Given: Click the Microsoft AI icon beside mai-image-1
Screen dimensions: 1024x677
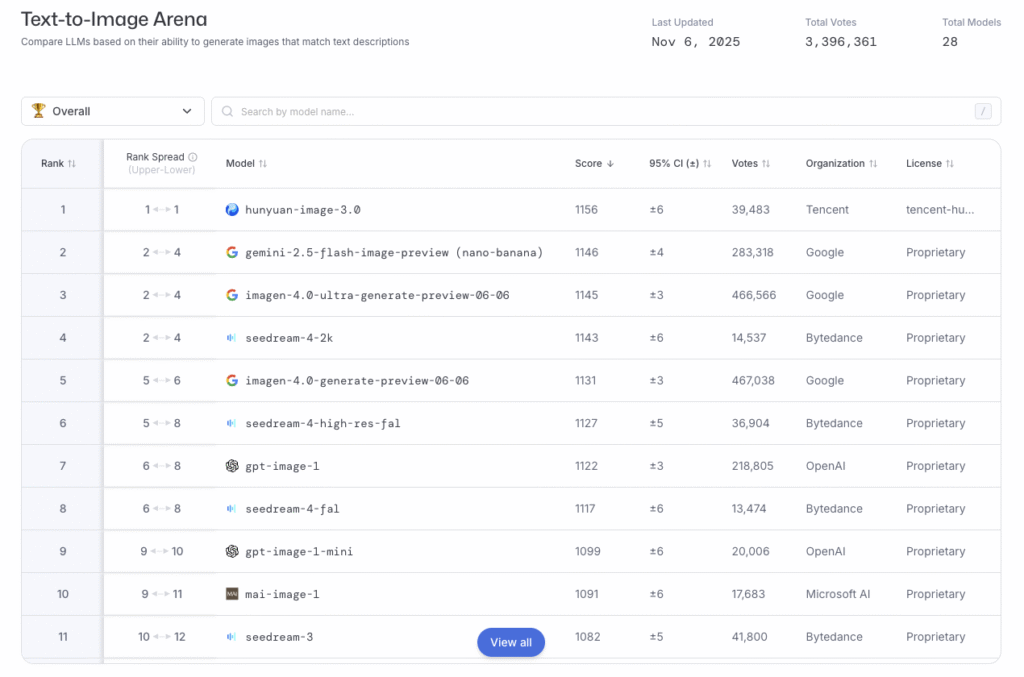Looking at the screenshot, I should tap(232, 594).
